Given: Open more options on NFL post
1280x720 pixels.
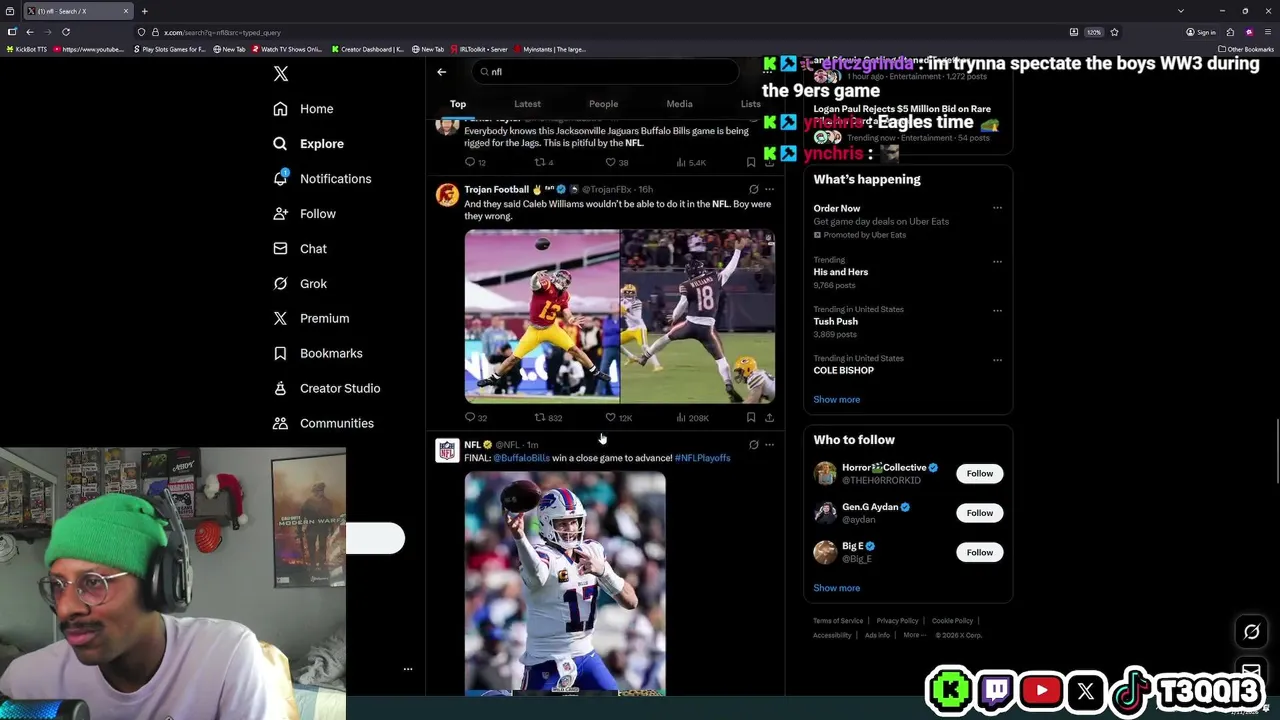Looking at the screenshot, I should [769, 445].
